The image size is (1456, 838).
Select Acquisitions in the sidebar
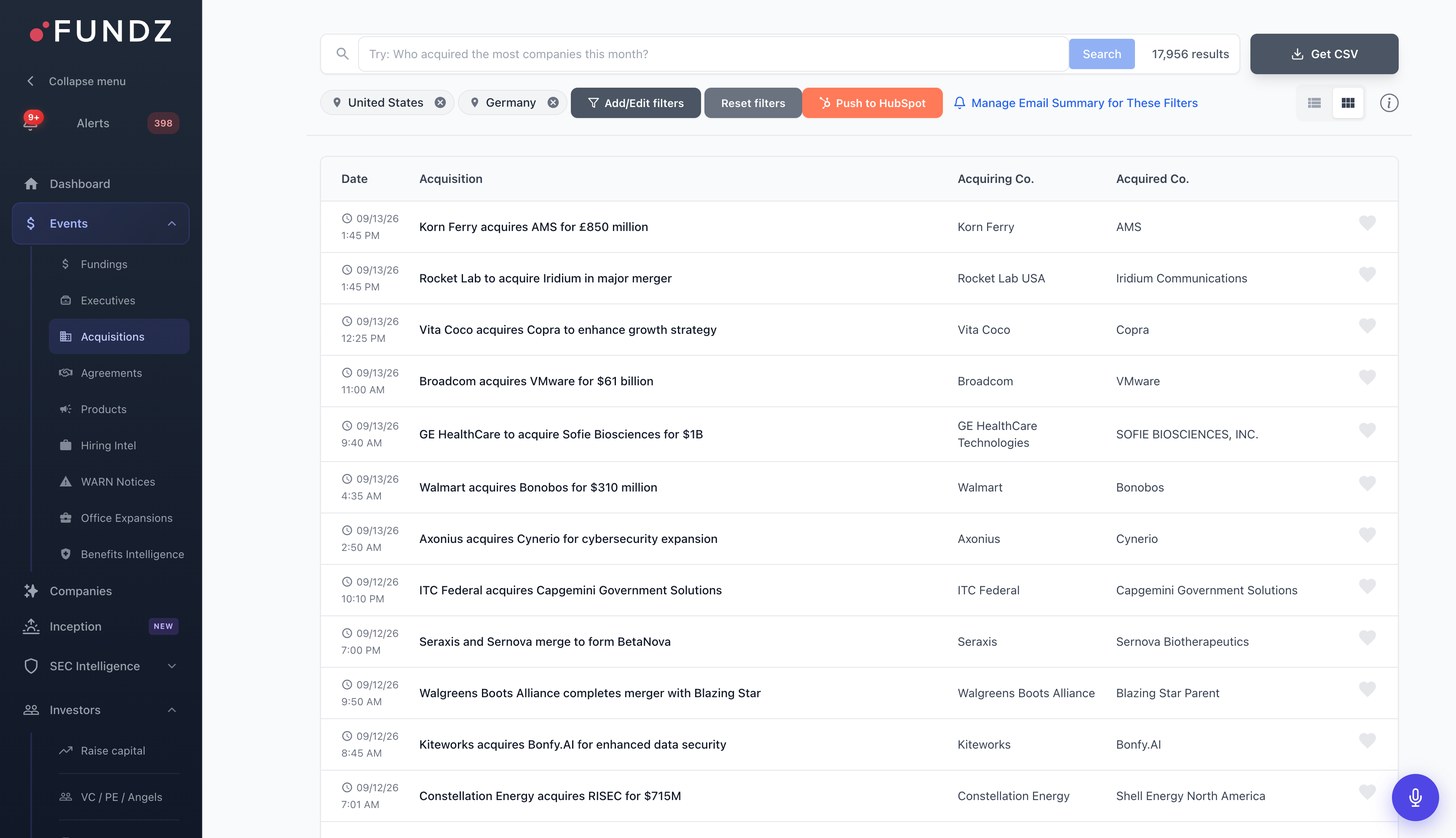coord(119,337)
